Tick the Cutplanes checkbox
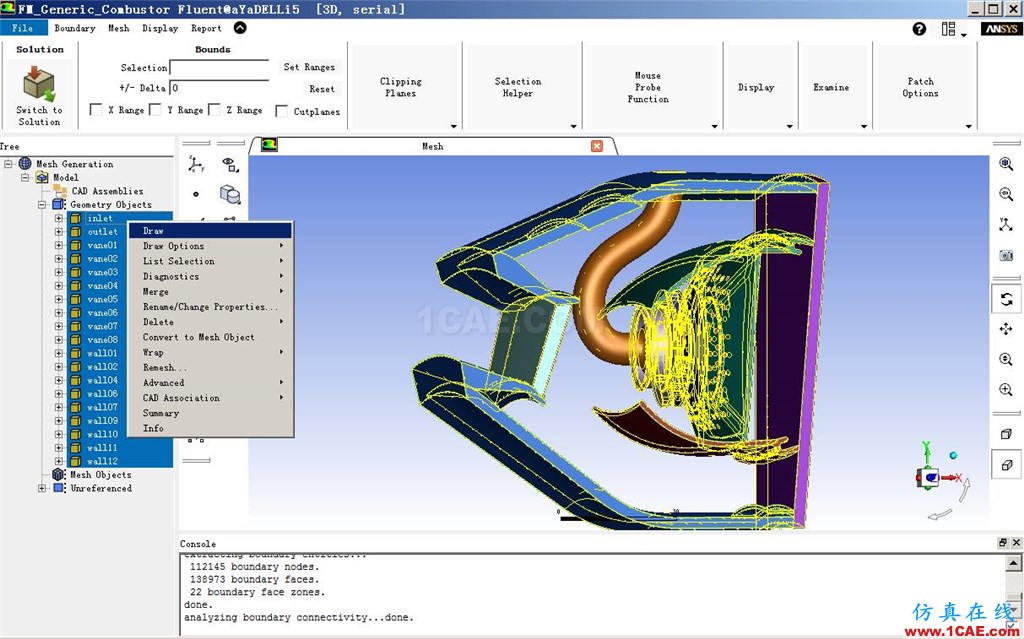This screenshot has height=639, width=1024. pos(281,111)
